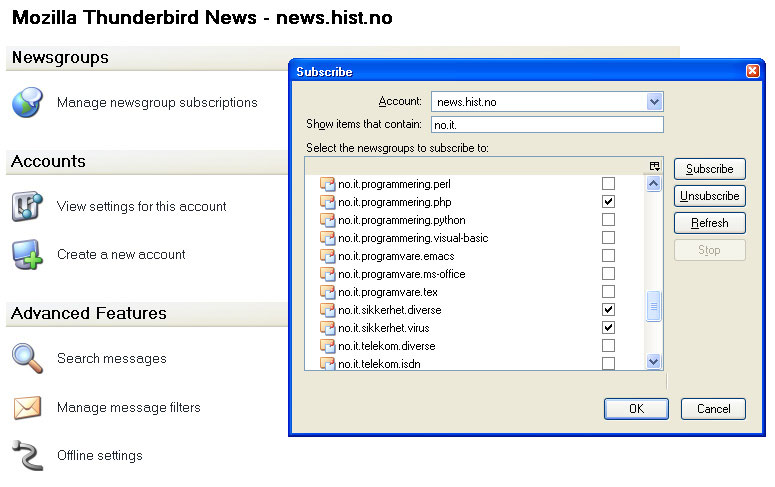Click the newsgroup icon beside no.it.sikkerhet.virus
The width and height of the screenshot is (775, 487).
pos(327,328)
